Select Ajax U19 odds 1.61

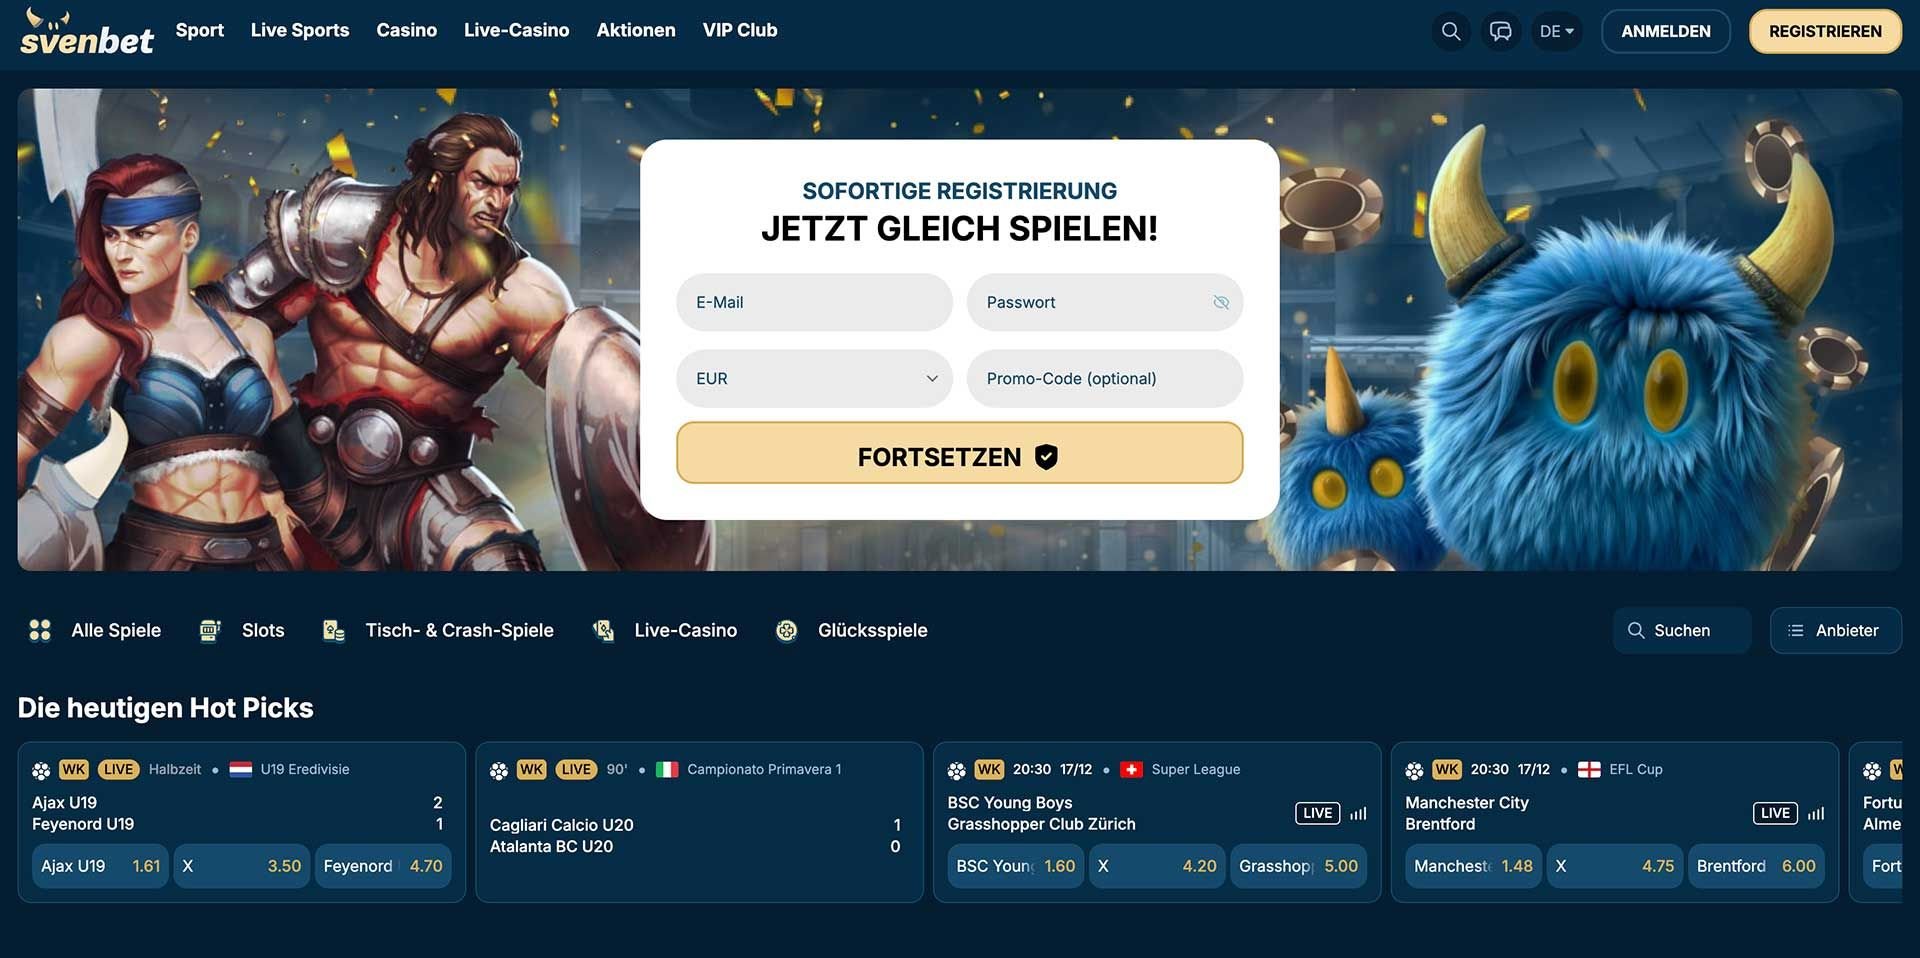coord(100,866)
